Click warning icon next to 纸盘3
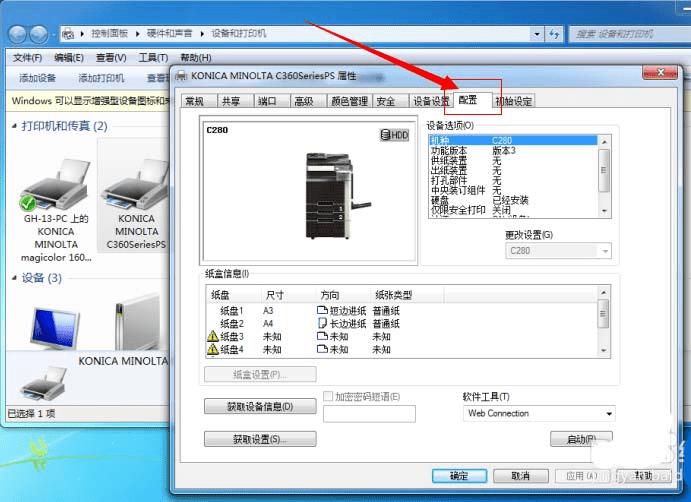The width and height of the screenshot is (691, 502). [x=213, y=336]
